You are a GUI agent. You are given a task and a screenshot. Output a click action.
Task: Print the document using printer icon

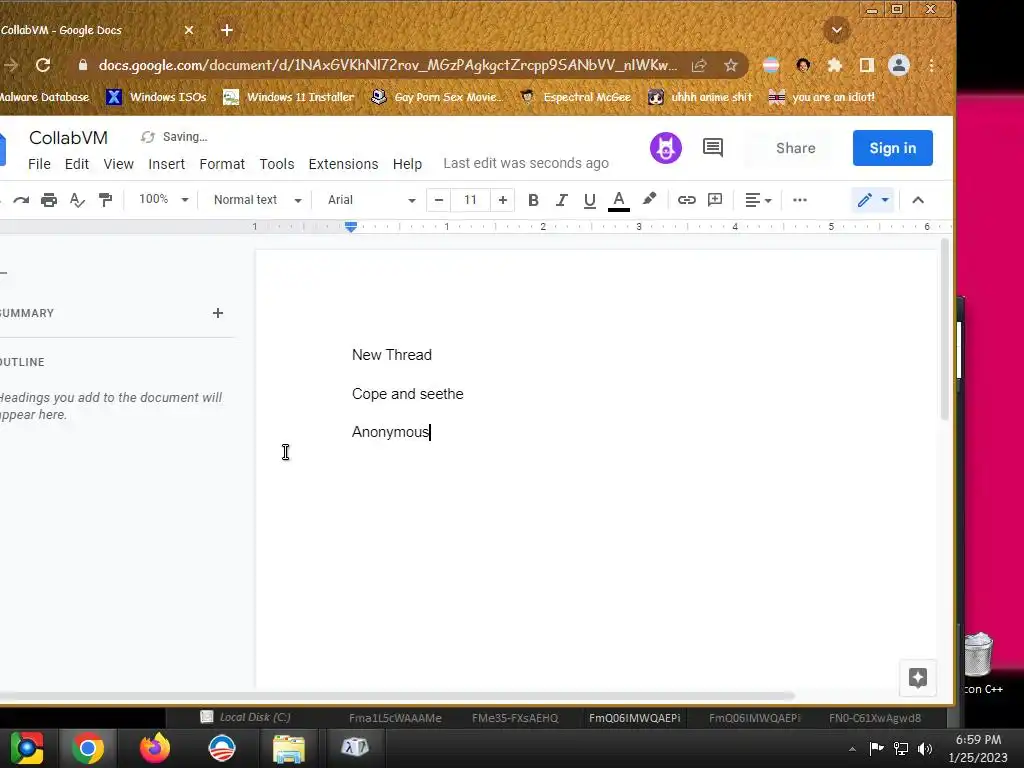[x=49, y=200]
